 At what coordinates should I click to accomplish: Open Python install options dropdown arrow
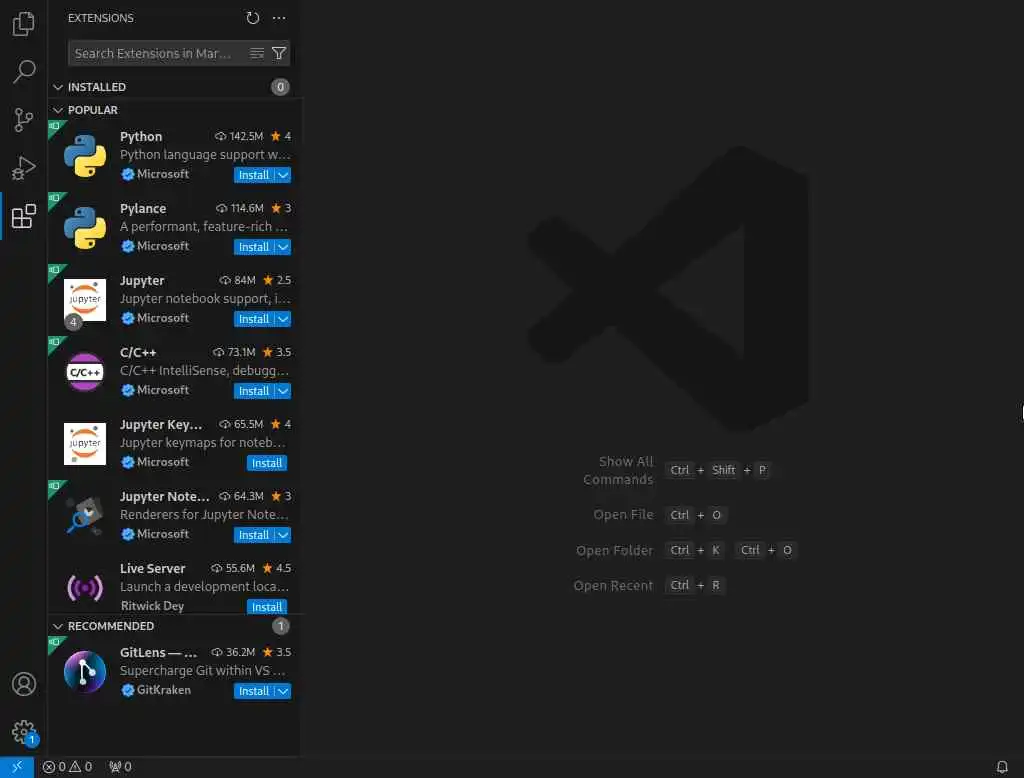[283, 175]
